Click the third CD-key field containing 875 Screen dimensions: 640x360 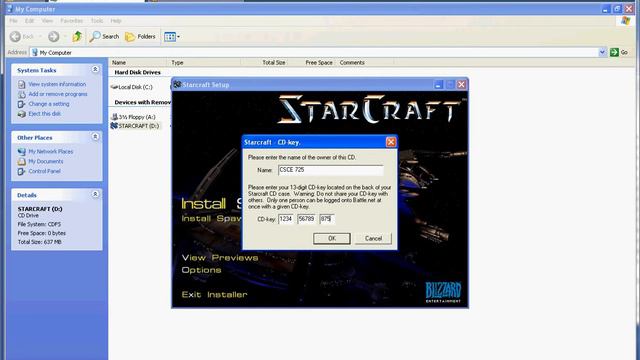click(327, 219)
